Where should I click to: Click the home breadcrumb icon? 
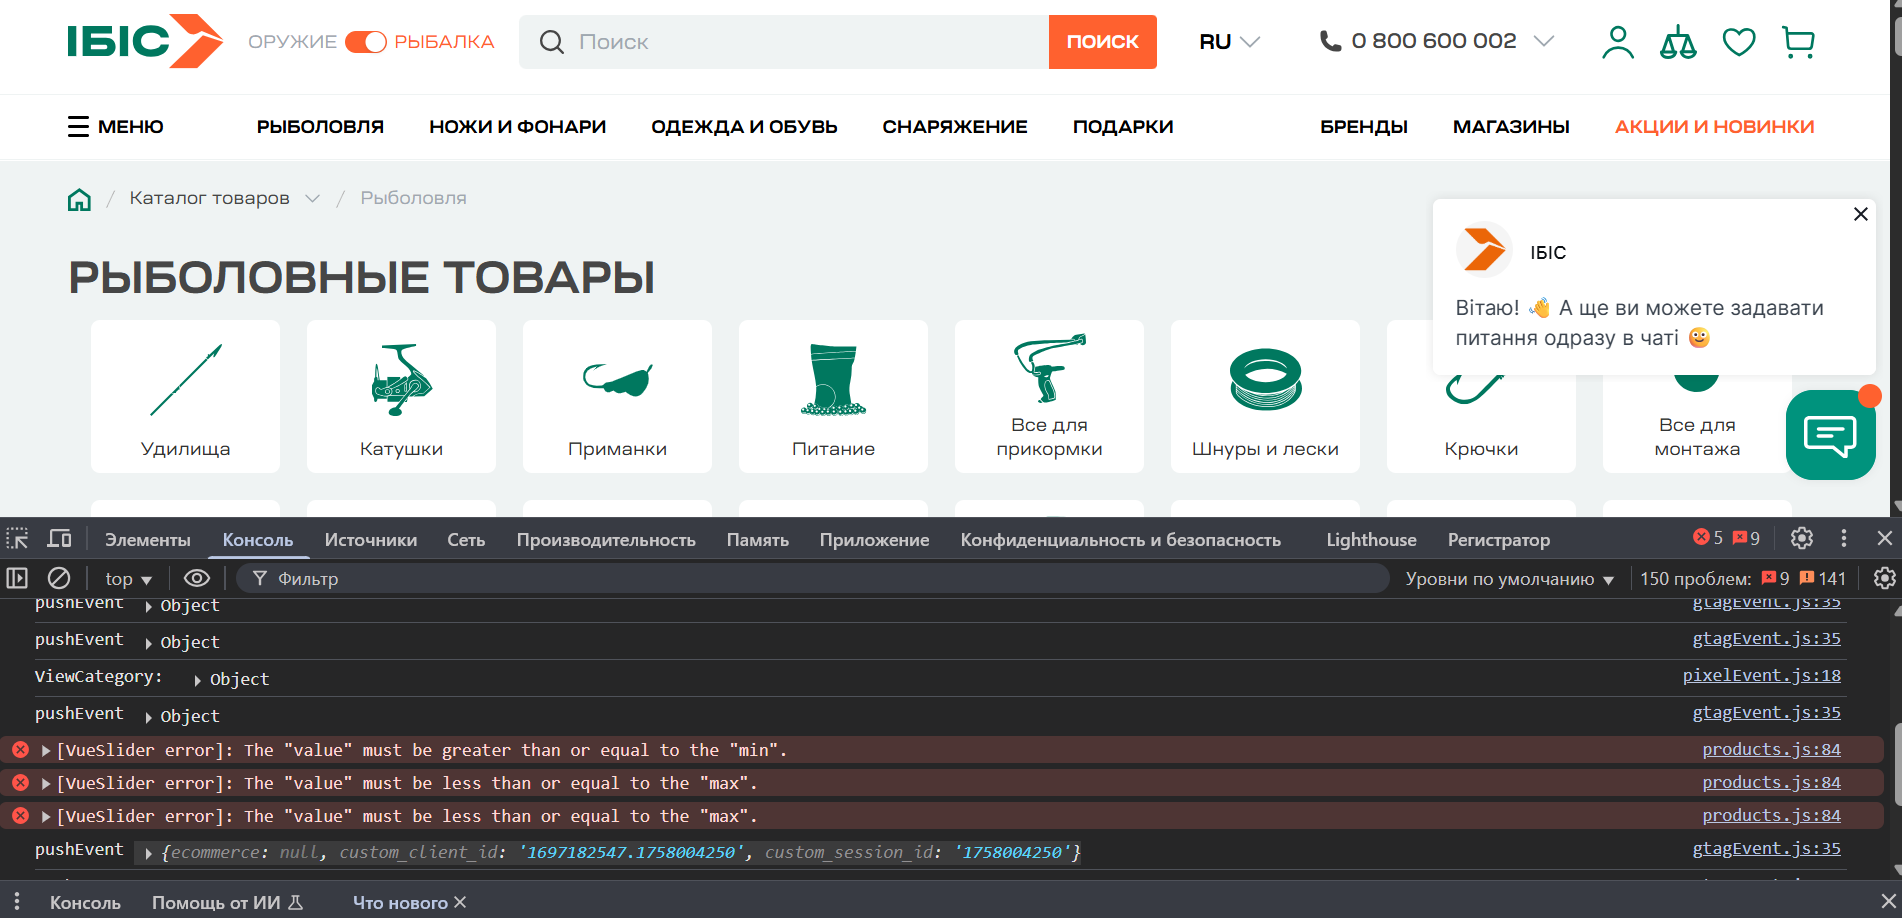pos(79,199)
